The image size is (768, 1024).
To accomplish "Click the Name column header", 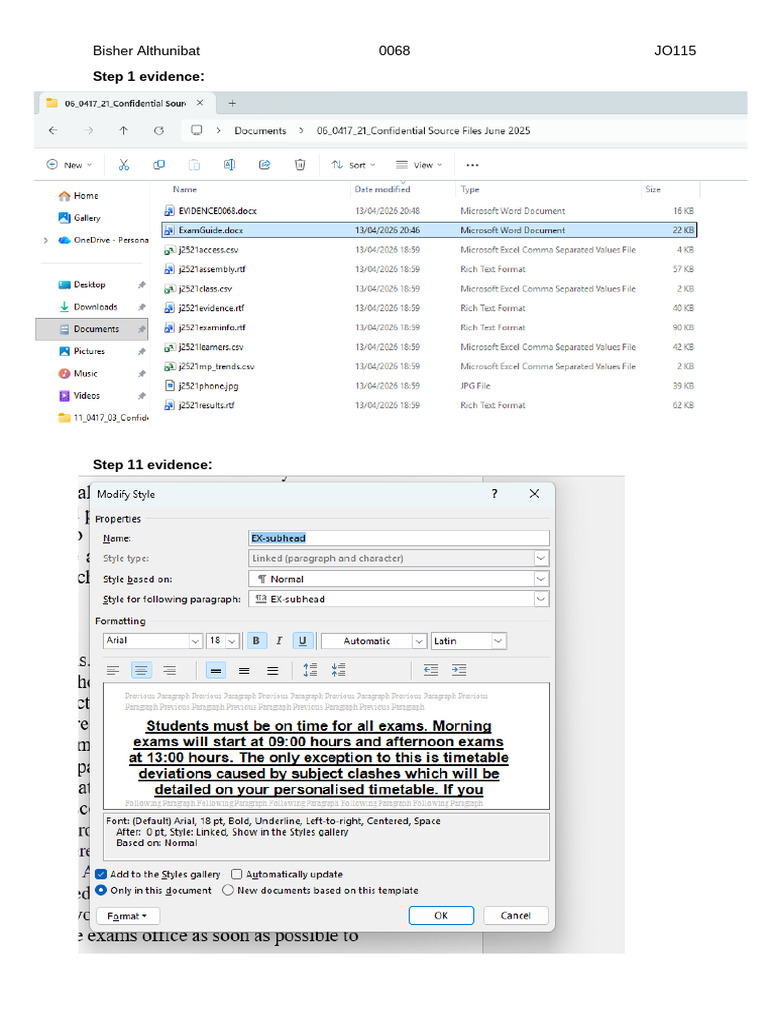I will point(185,189).
